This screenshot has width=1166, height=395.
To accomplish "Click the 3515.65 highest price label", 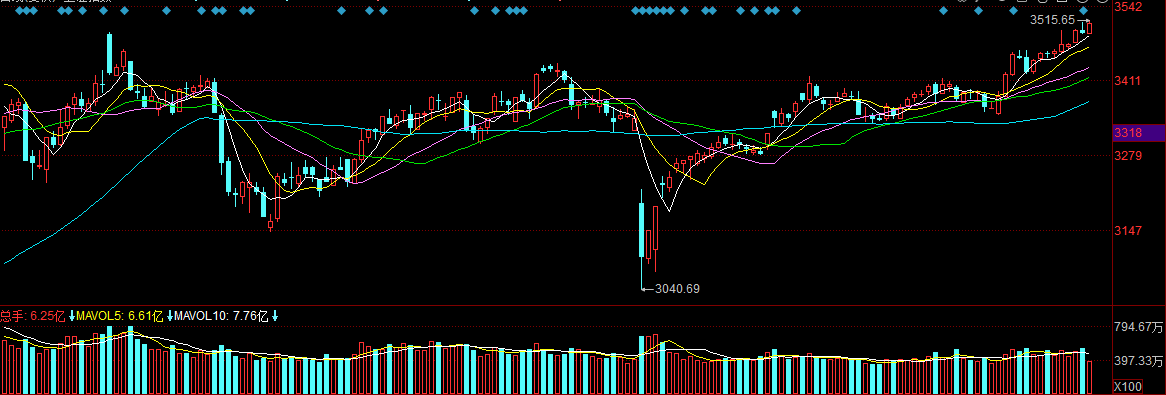I will pos(1052,20).
